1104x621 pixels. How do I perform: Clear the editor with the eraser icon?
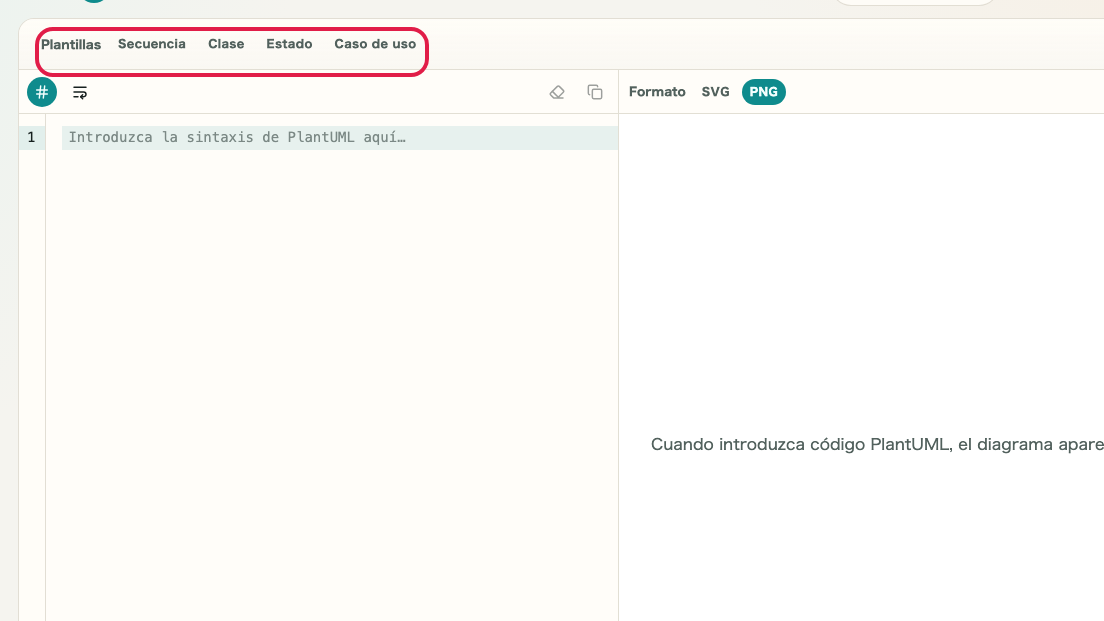[x=557, y=92]
